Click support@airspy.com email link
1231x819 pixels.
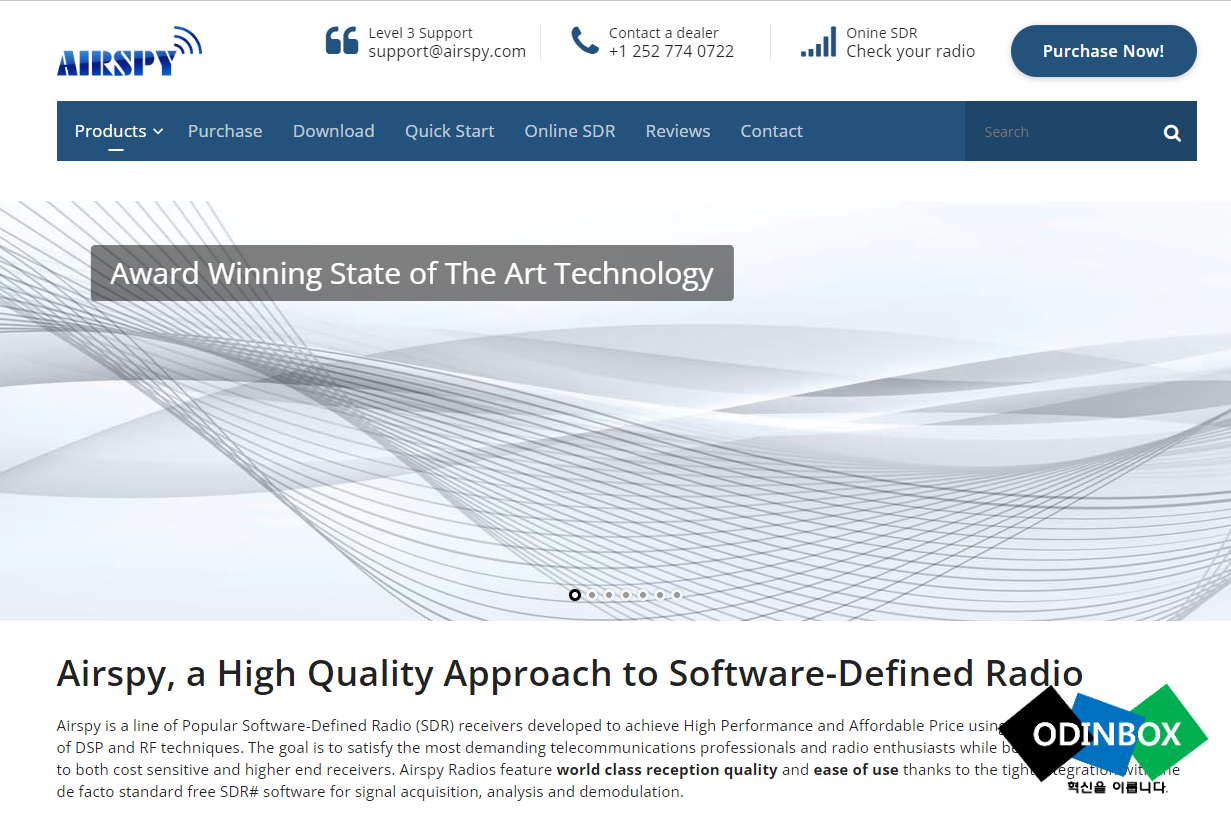pos(447,52)
